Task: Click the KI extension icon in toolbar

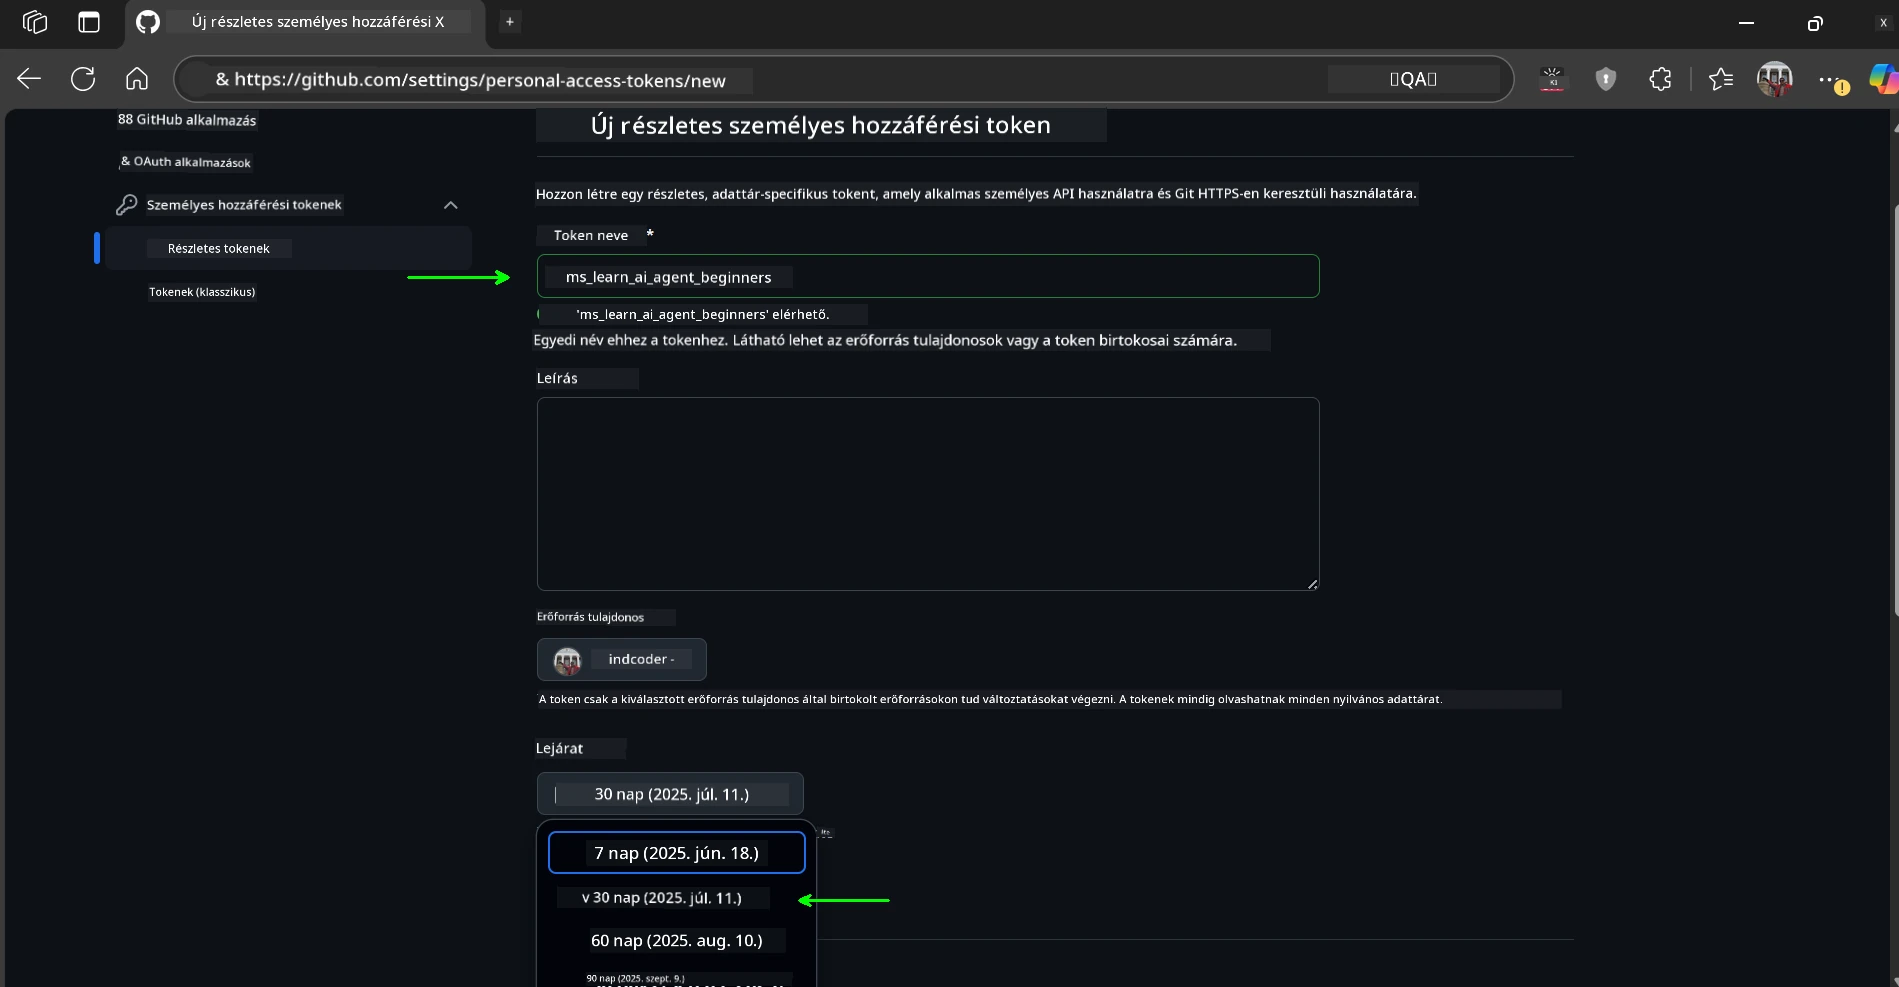Action: tap(1553, 79)
